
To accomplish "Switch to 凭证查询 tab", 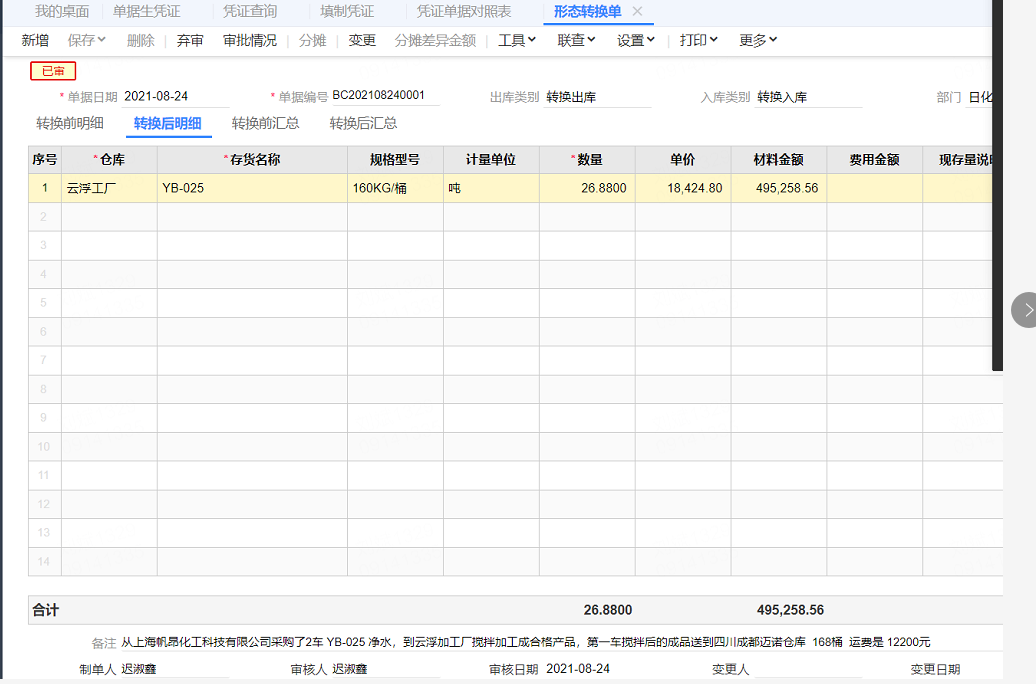I will (250, 11).
